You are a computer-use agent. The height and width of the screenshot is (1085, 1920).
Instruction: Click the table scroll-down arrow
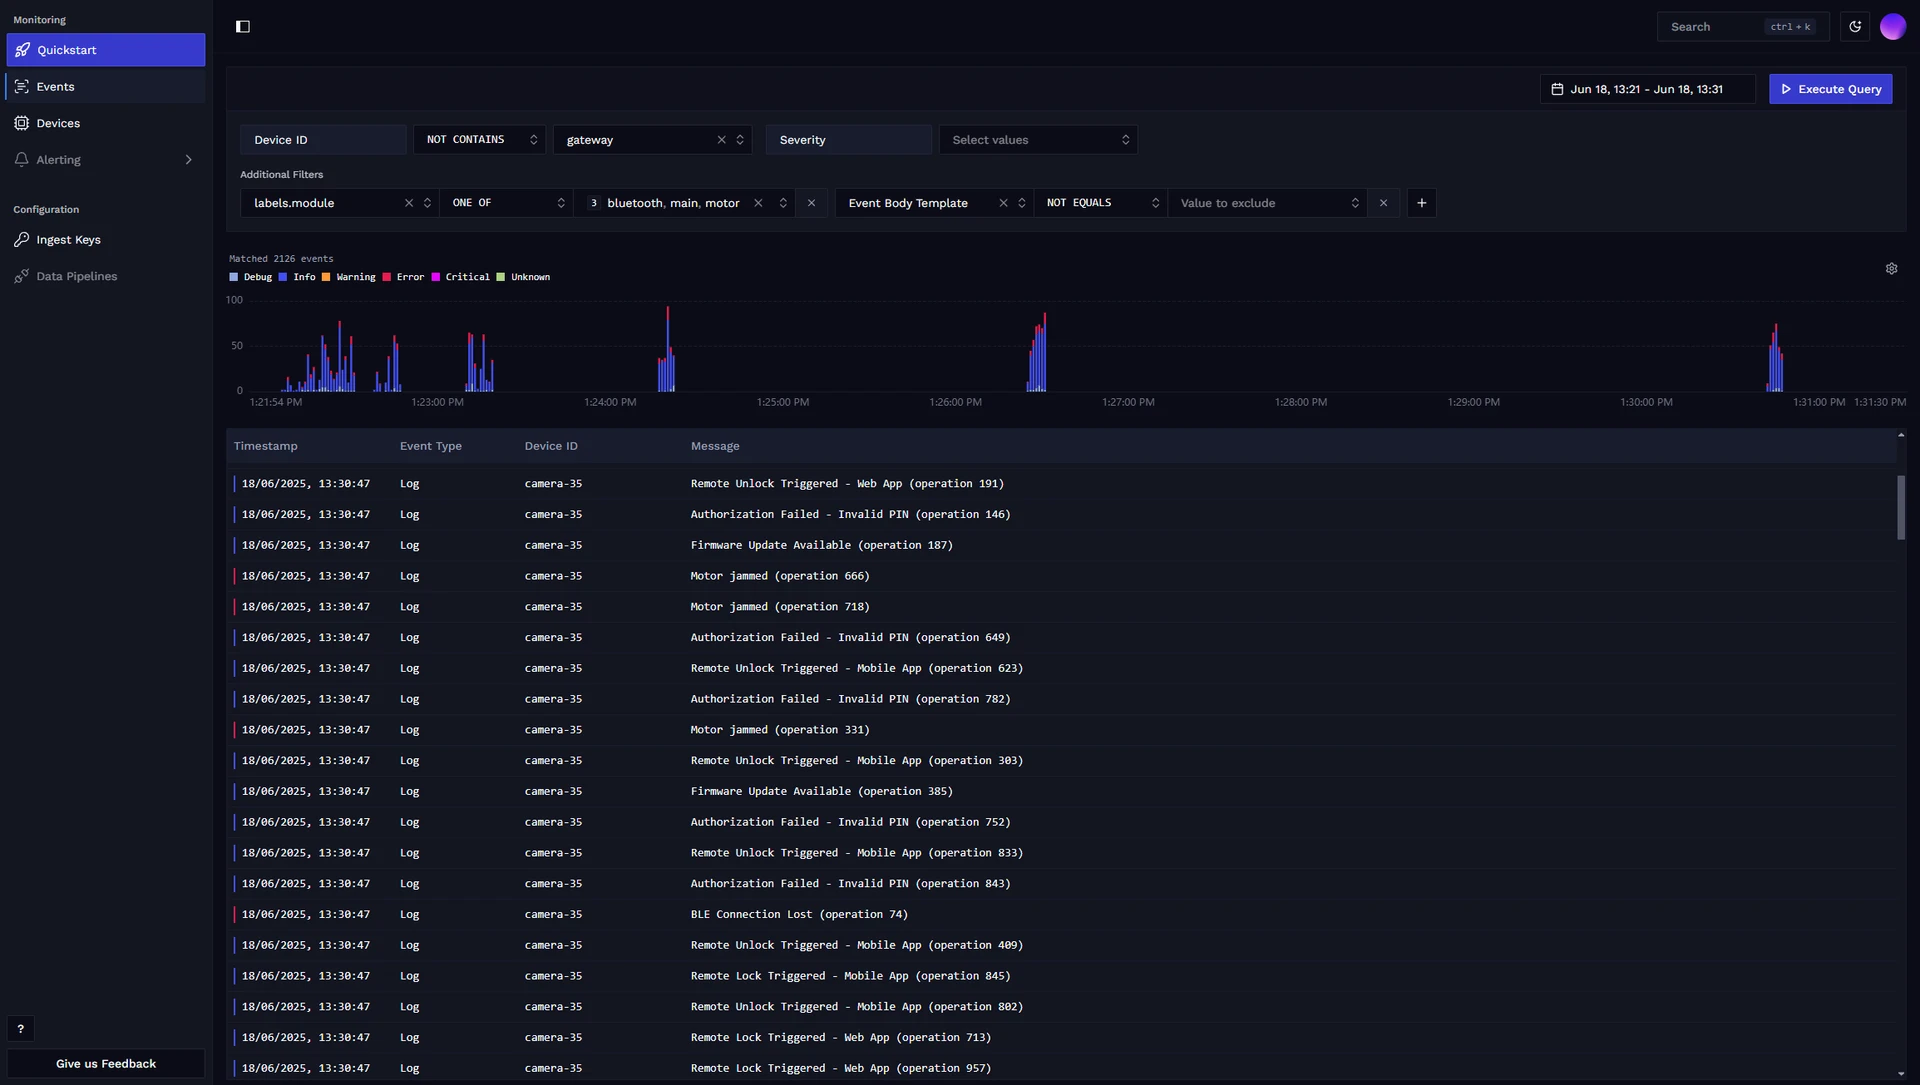tap(1901, 1073)
